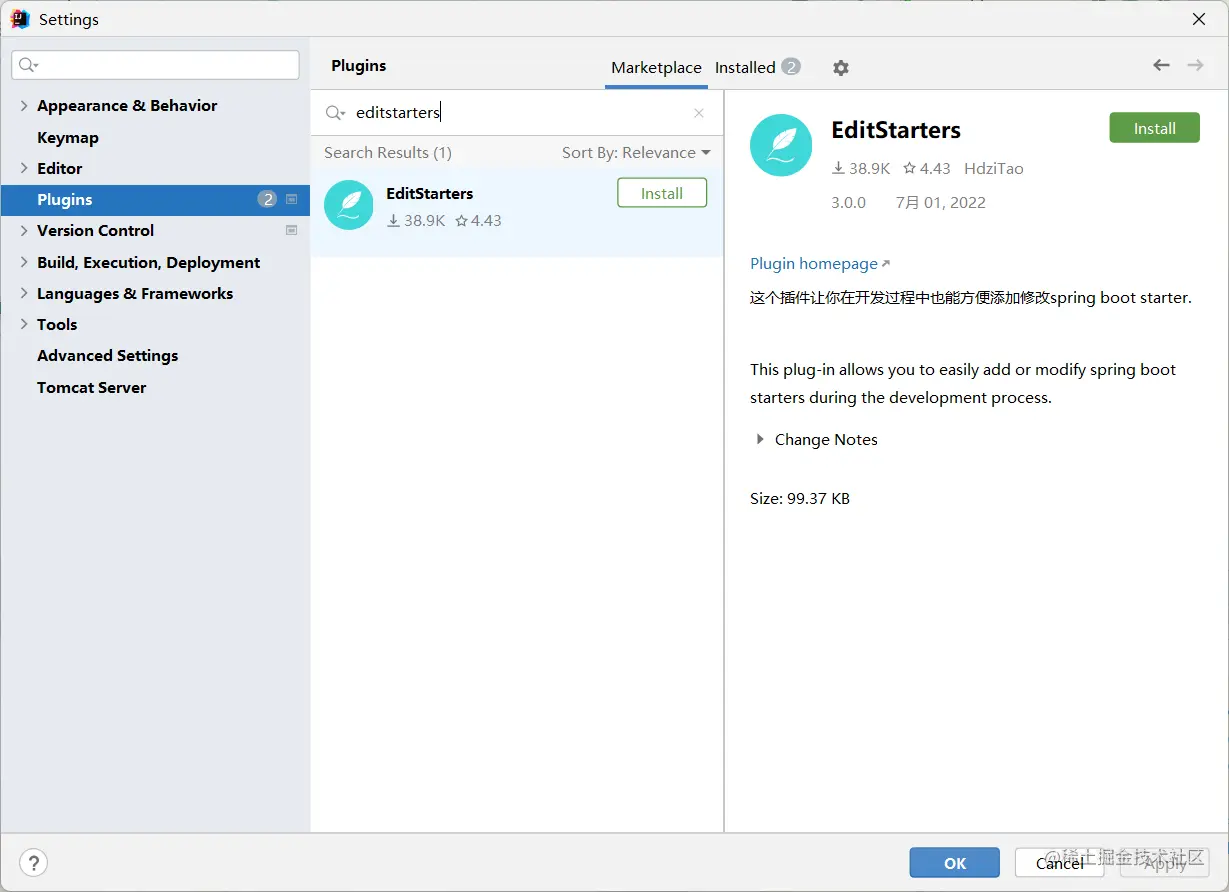
Task: Click the IntelliJ logo in the title bar
Action: pyautogui.click(x=20, y=19)
